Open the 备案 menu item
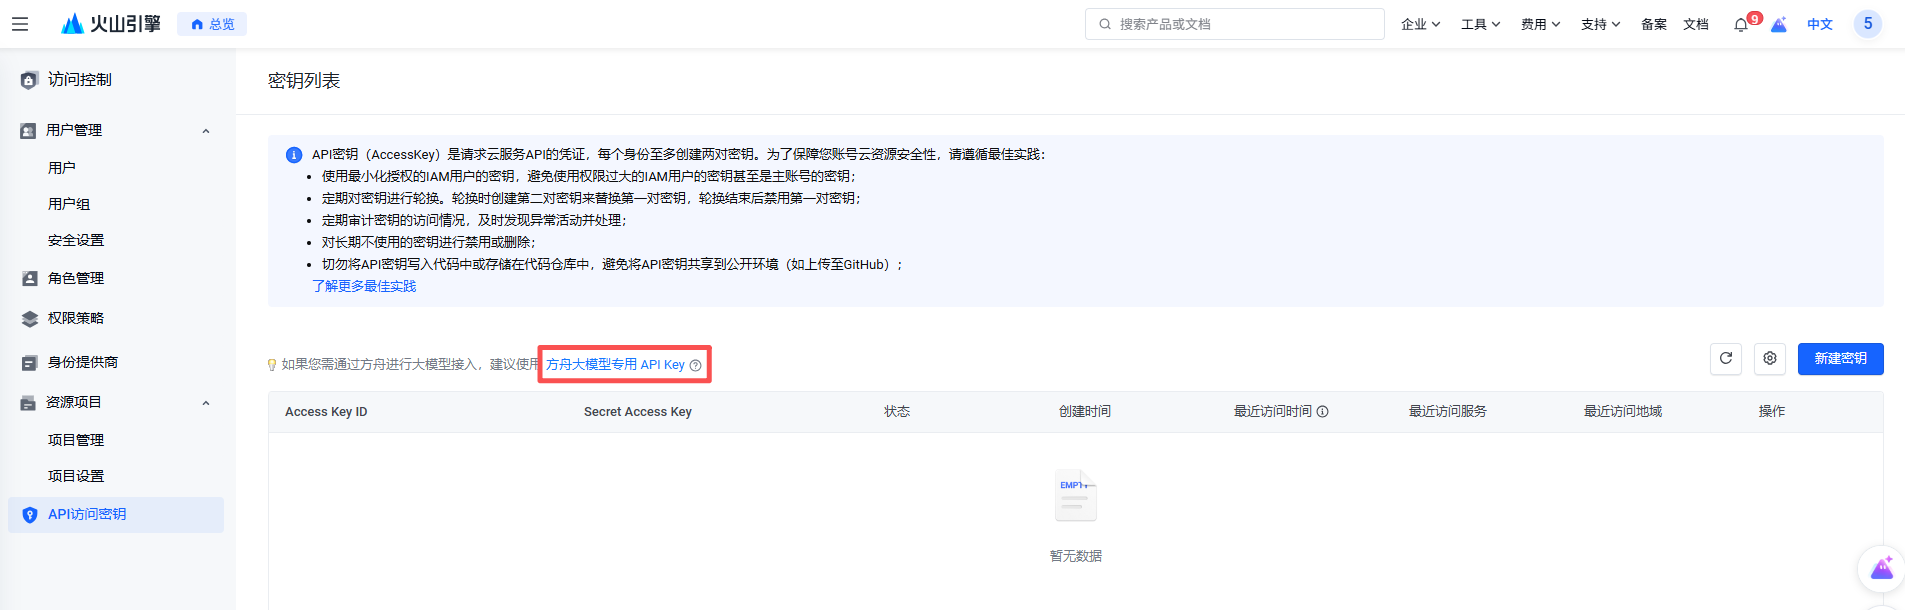The image size is (1905, 610). 1654,24
